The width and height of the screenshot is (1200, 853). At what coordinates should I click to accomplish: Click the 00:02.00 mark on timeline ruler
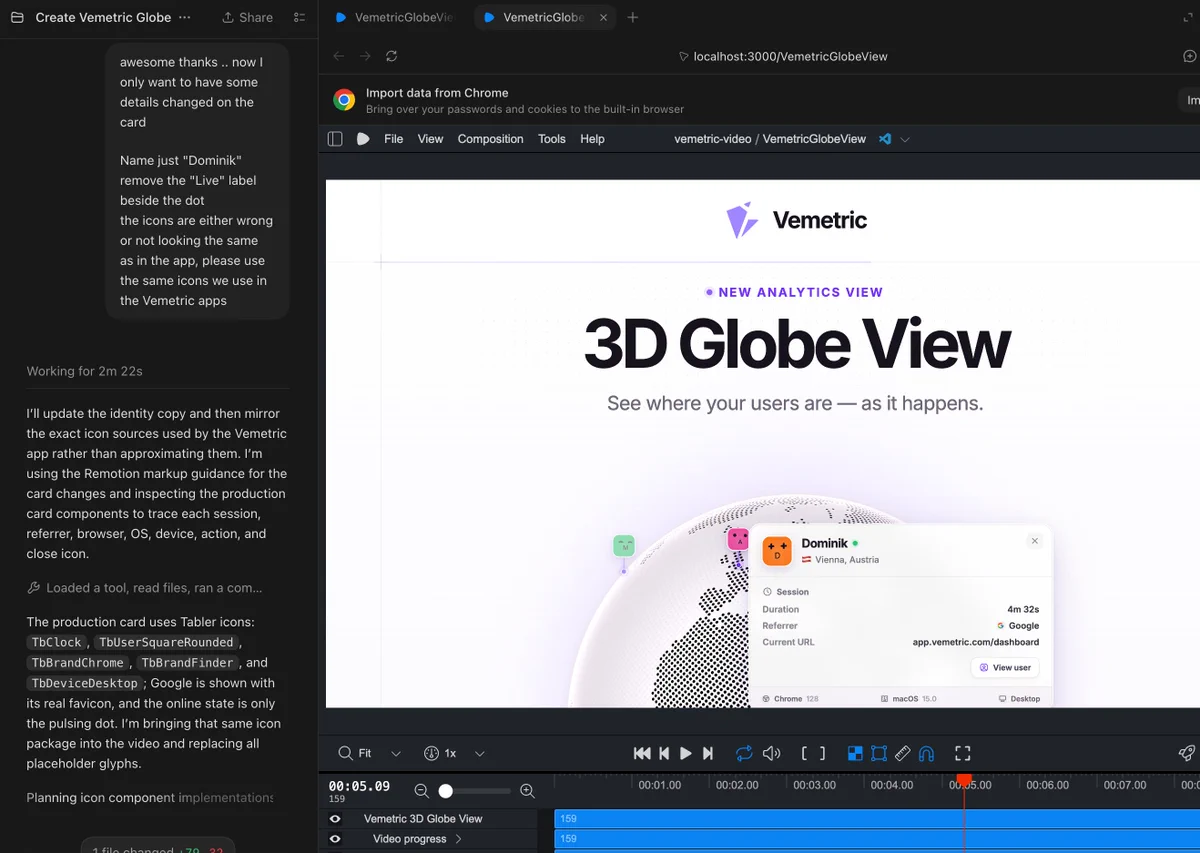pos(737,785)
